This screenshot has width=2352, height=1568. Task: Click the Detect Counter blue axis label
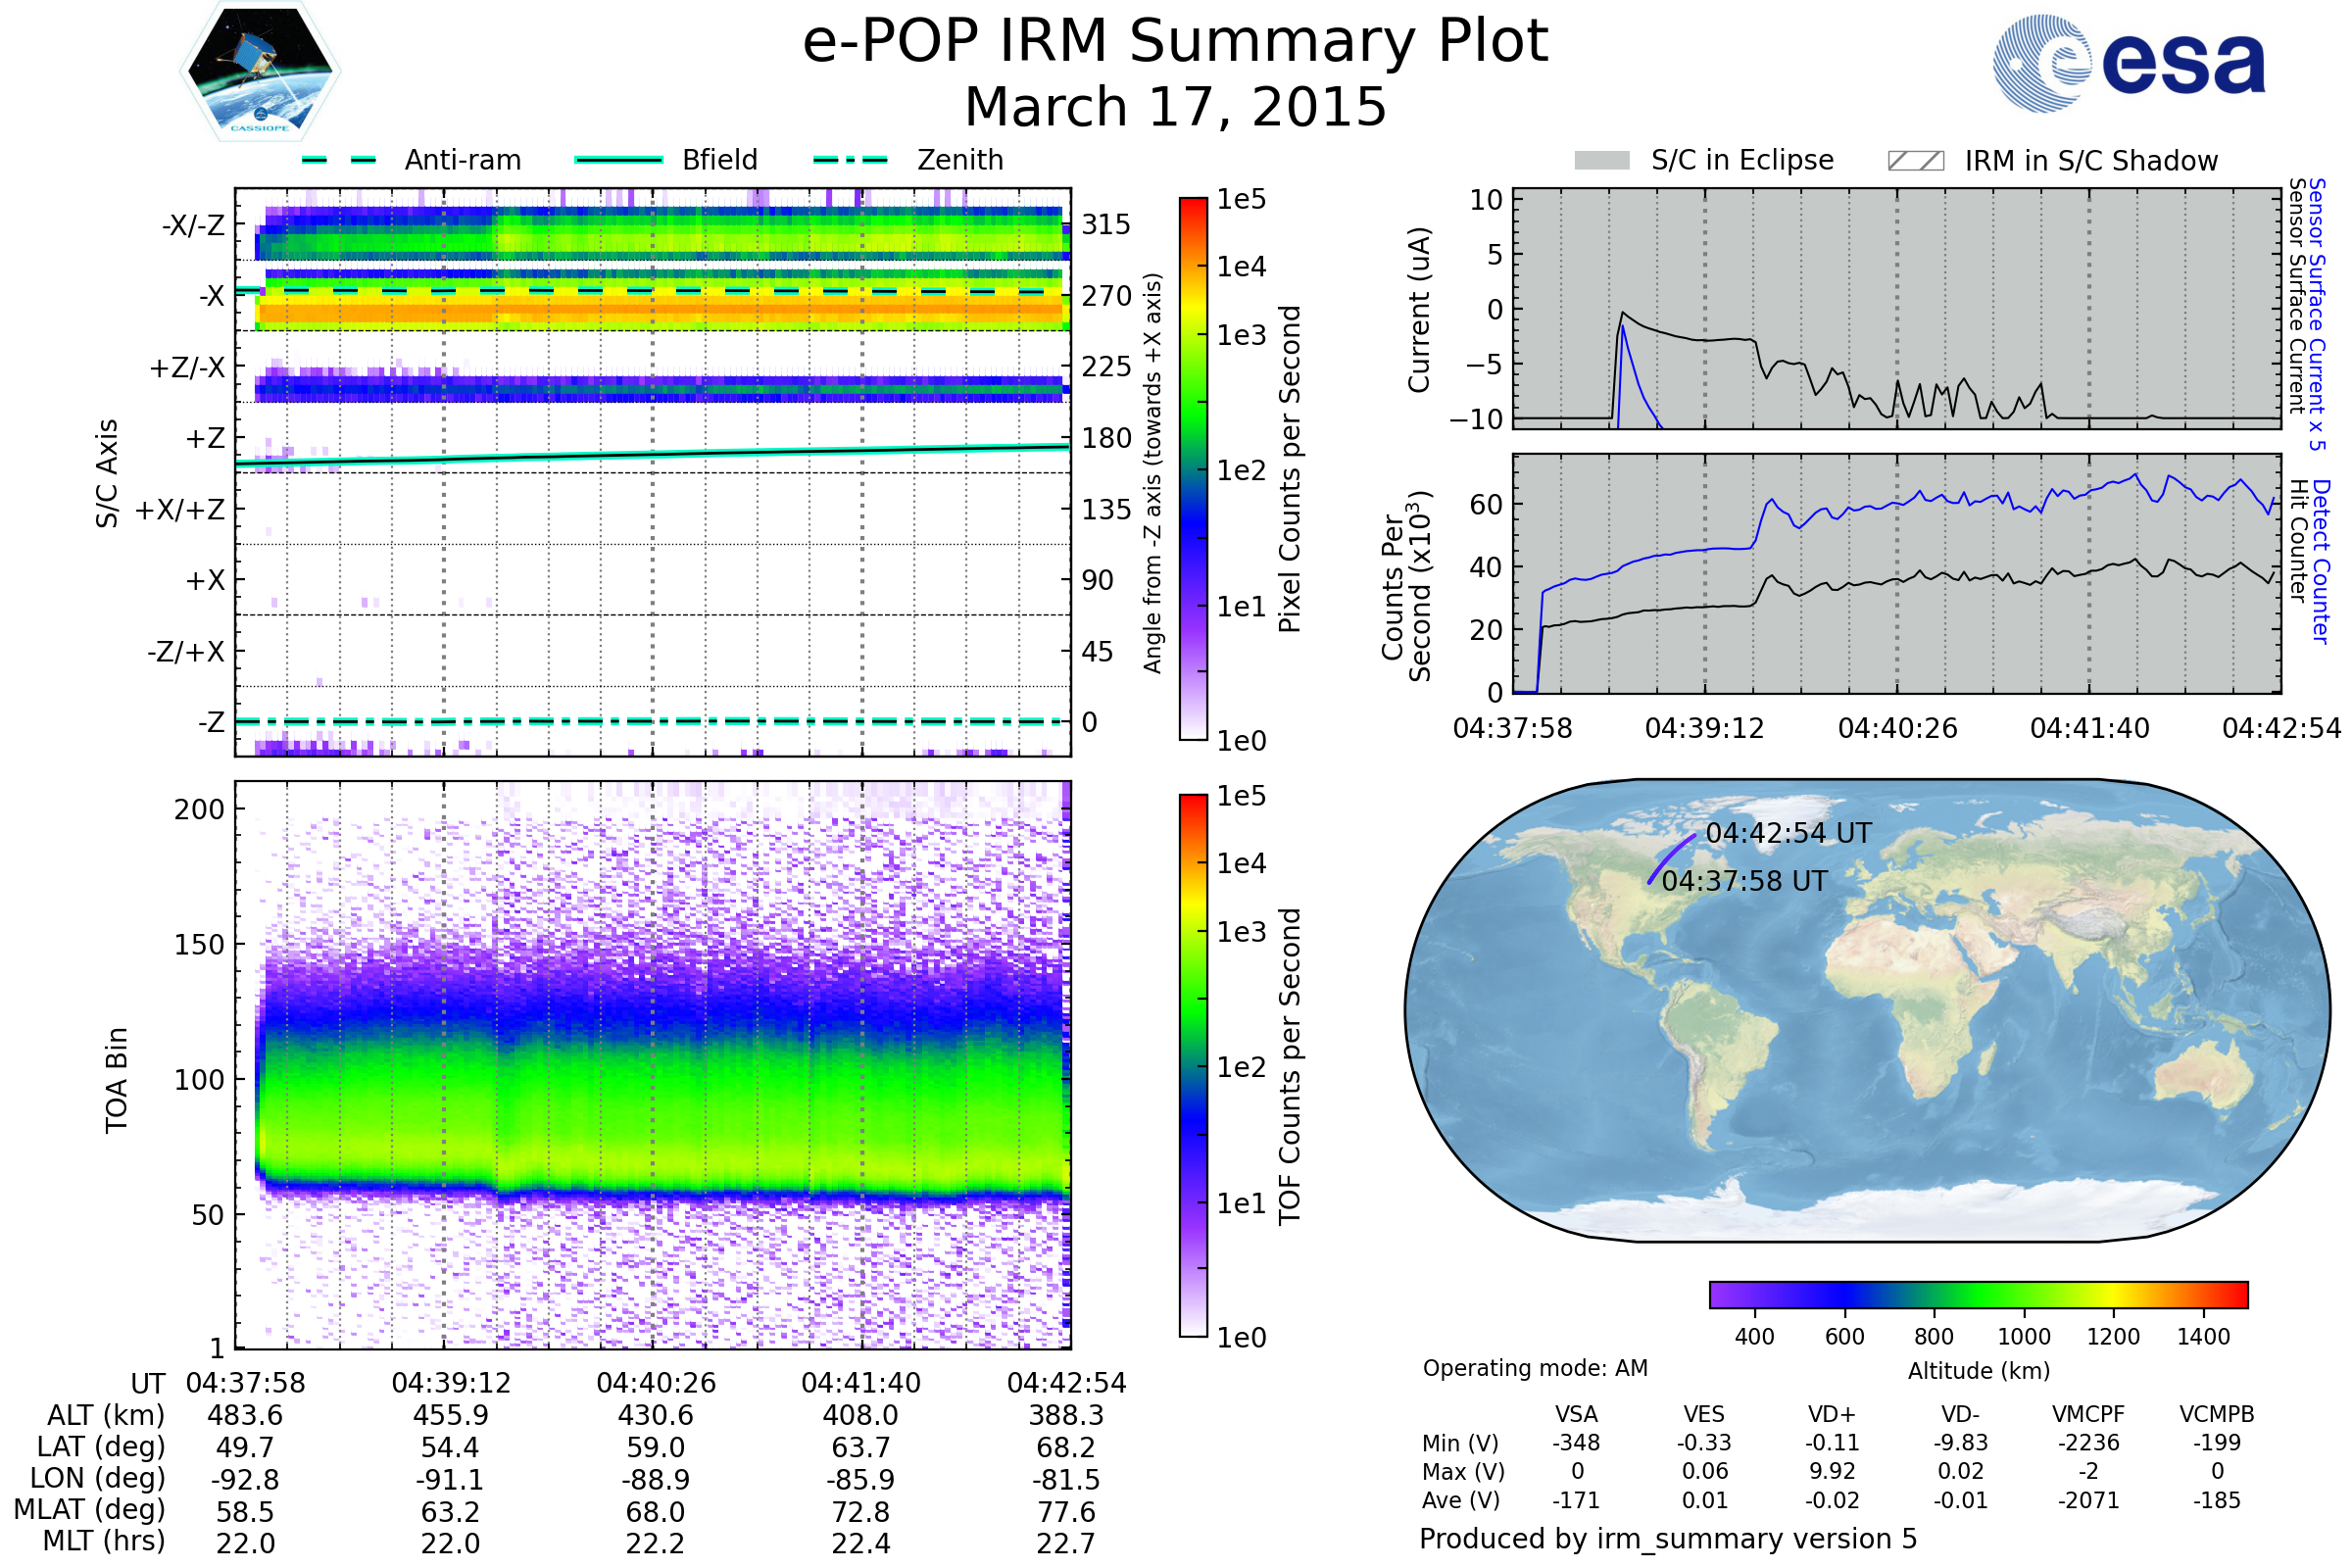coord(2321,562)
